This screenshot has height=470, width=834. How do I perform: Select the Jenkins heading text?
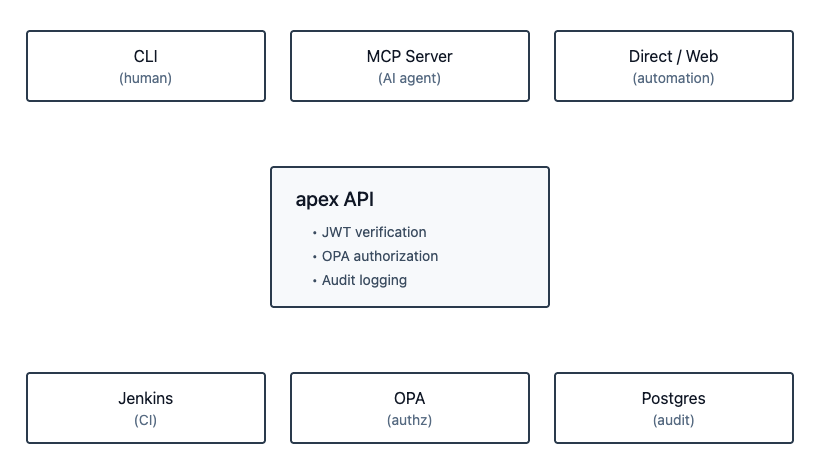[146, 398]
